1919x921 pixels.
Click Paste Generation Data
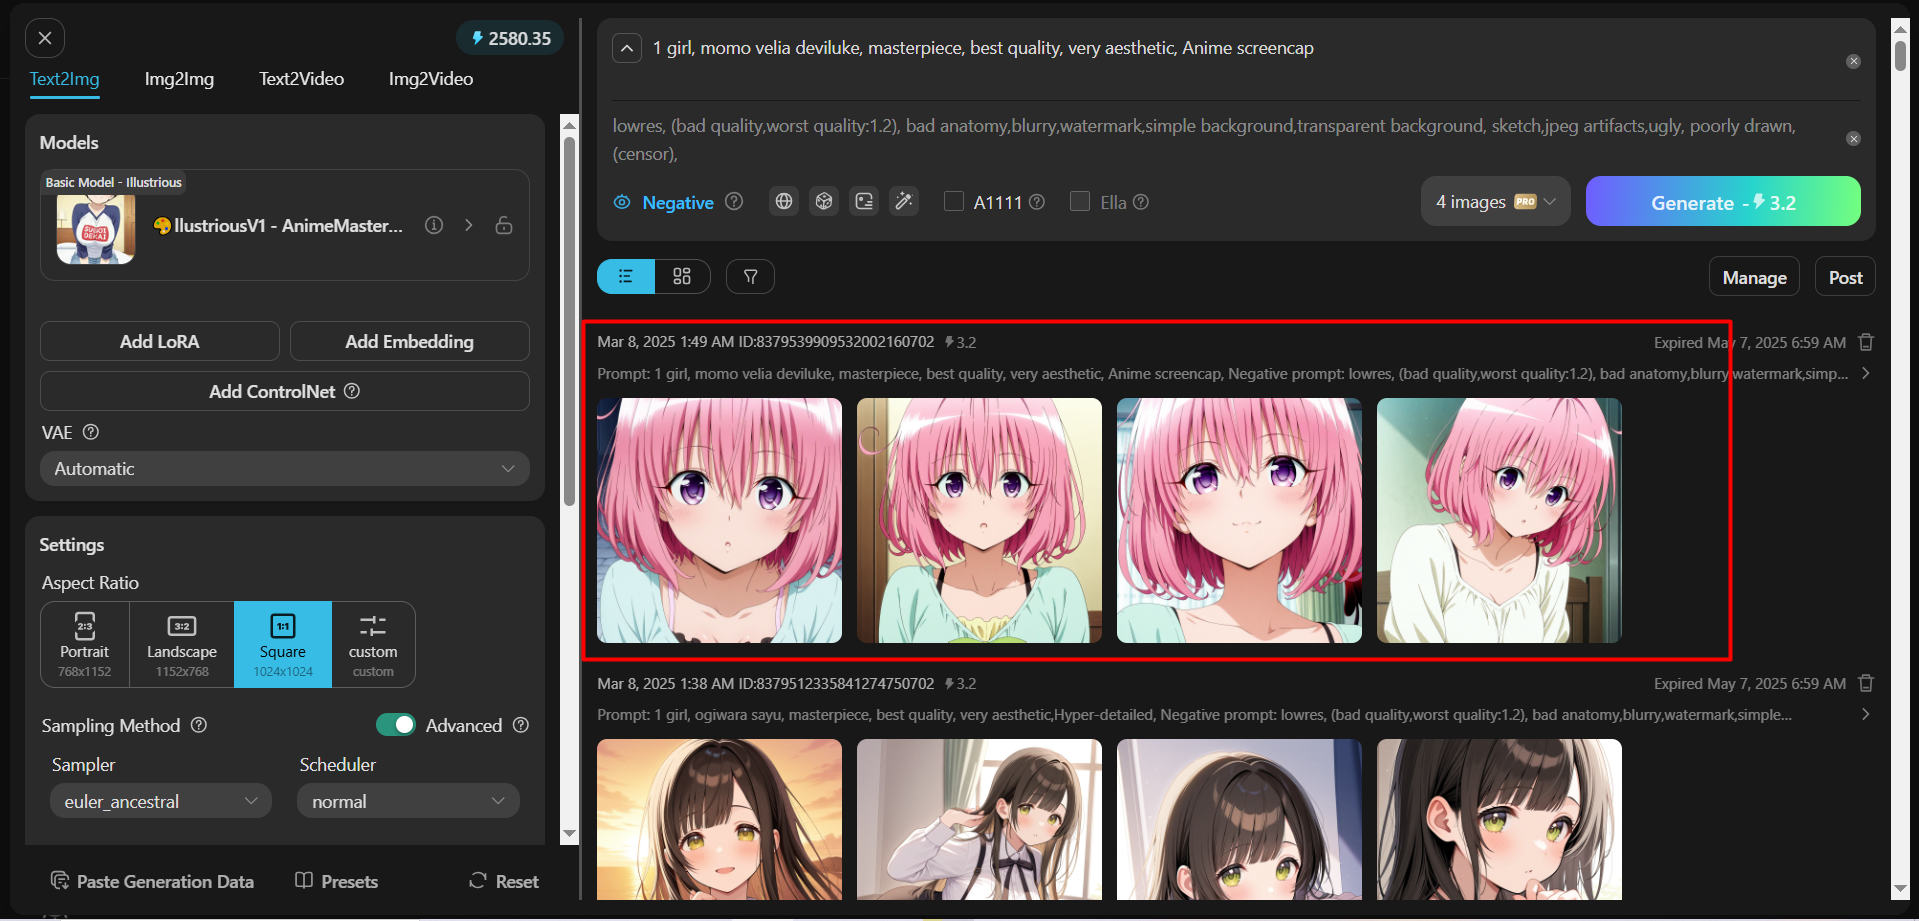pyautogui.click(x=152, y=881)
